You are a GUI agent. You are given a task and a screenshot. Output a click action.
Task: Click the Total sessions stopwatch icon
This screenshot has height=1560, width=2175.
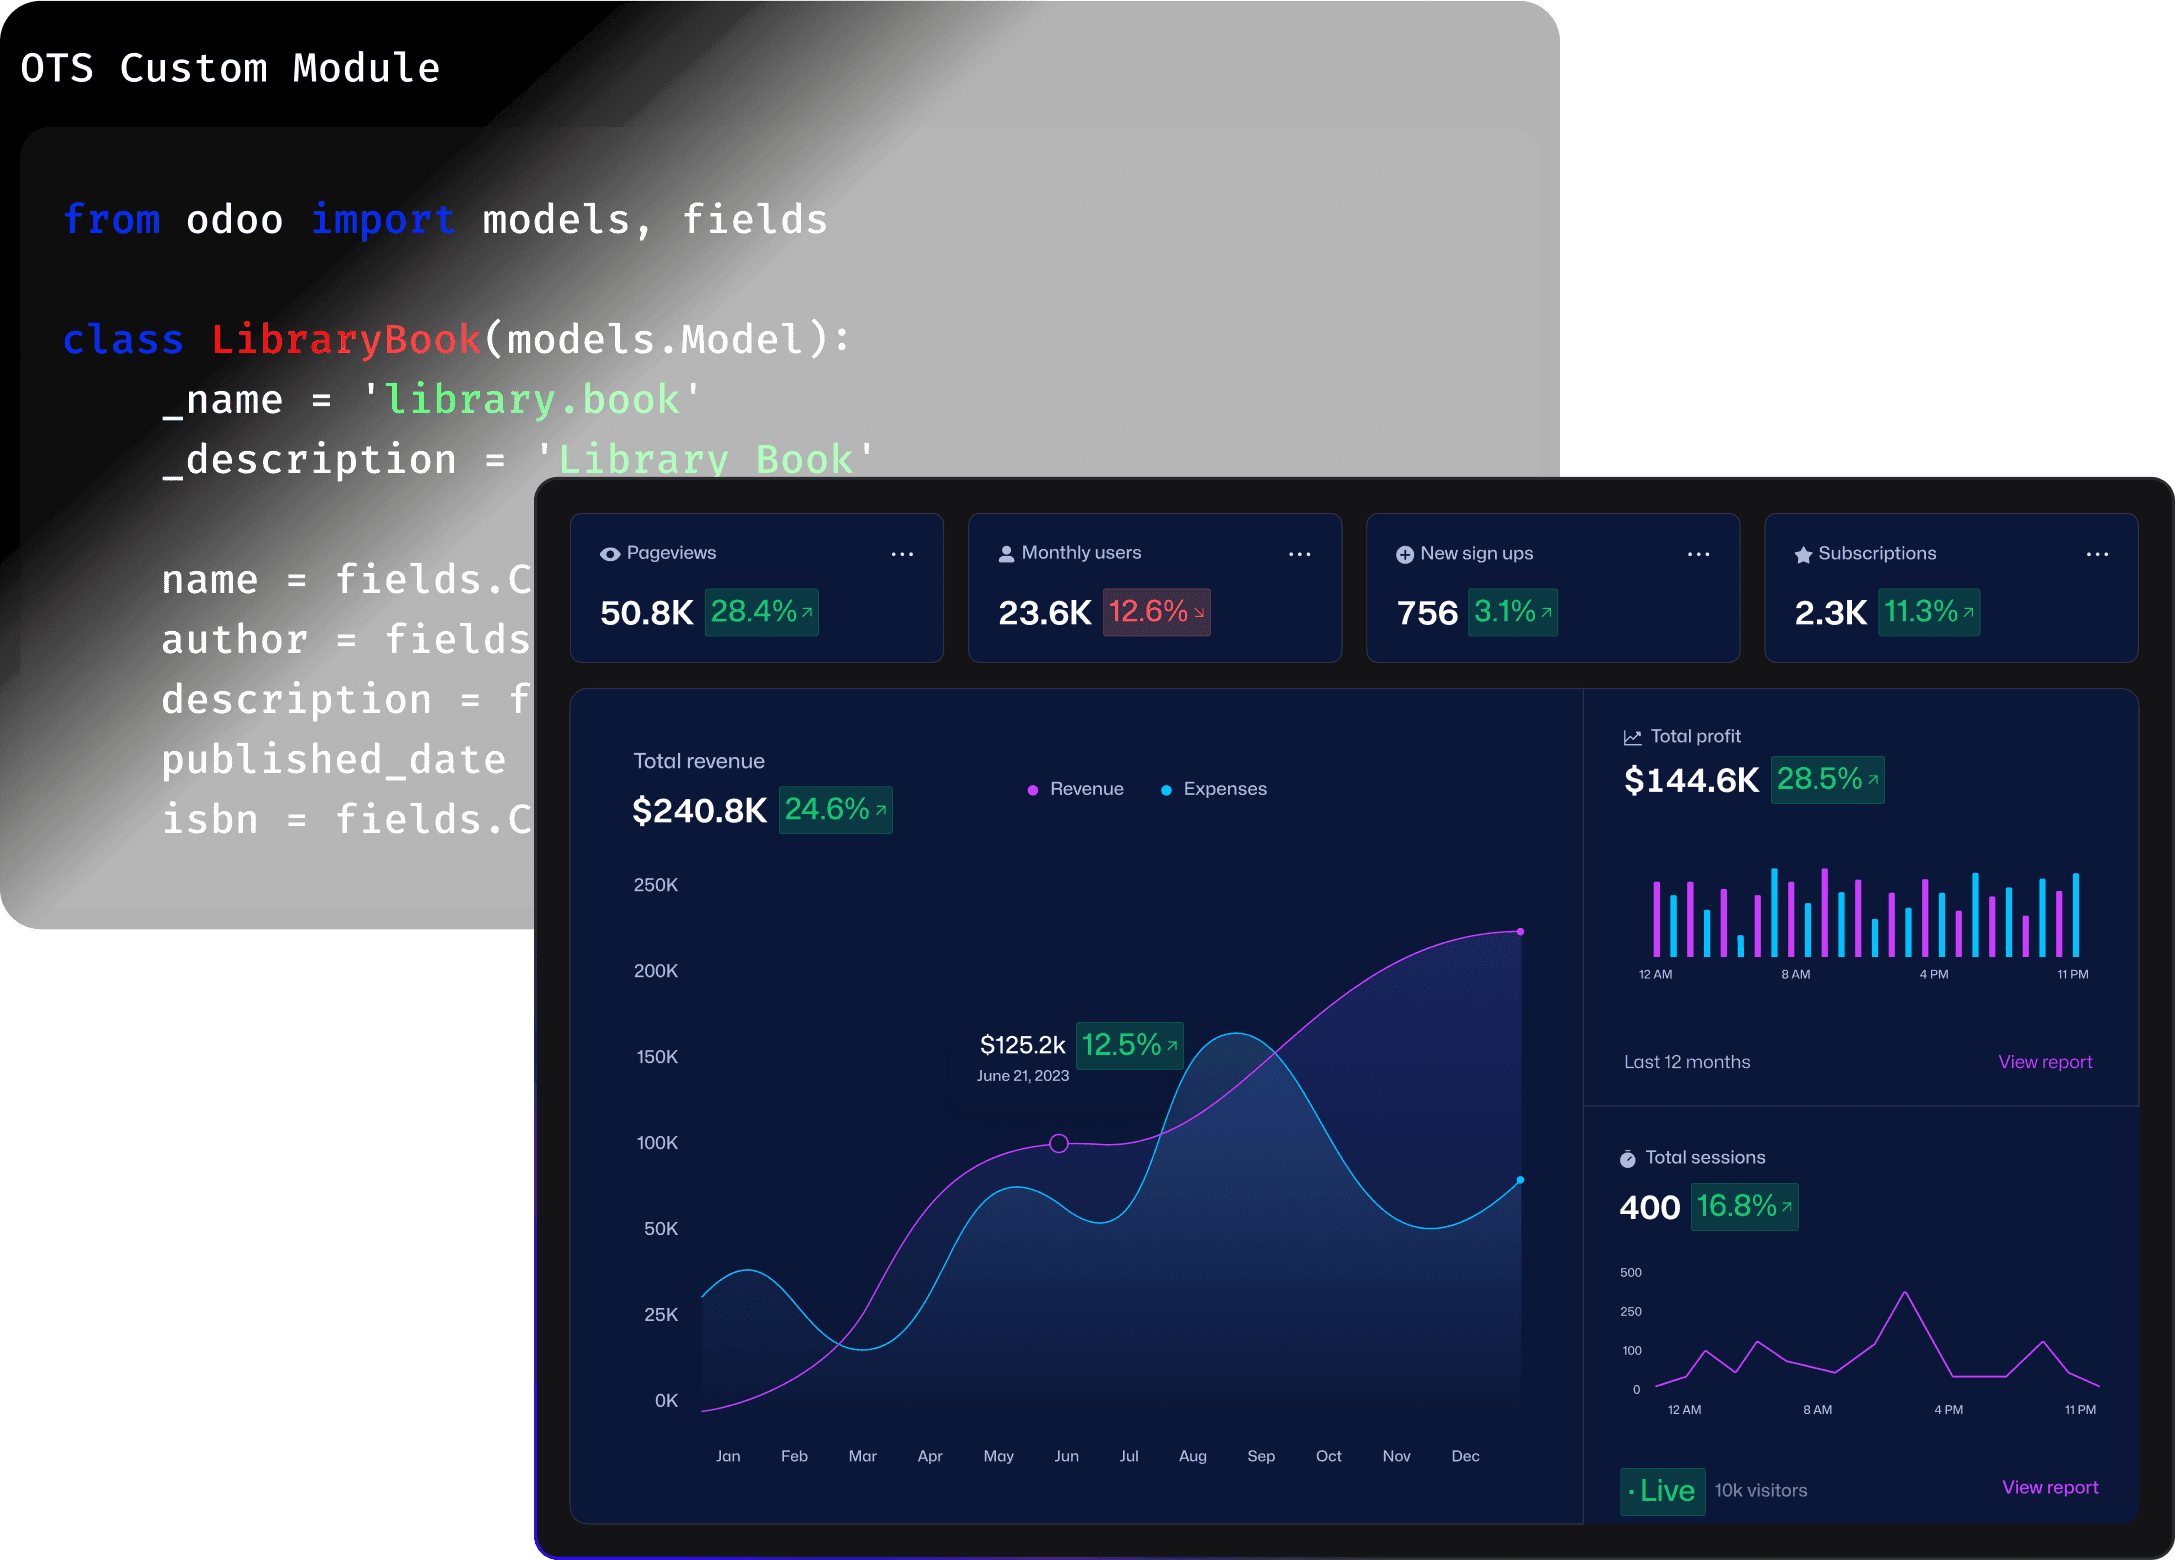1627,1159
